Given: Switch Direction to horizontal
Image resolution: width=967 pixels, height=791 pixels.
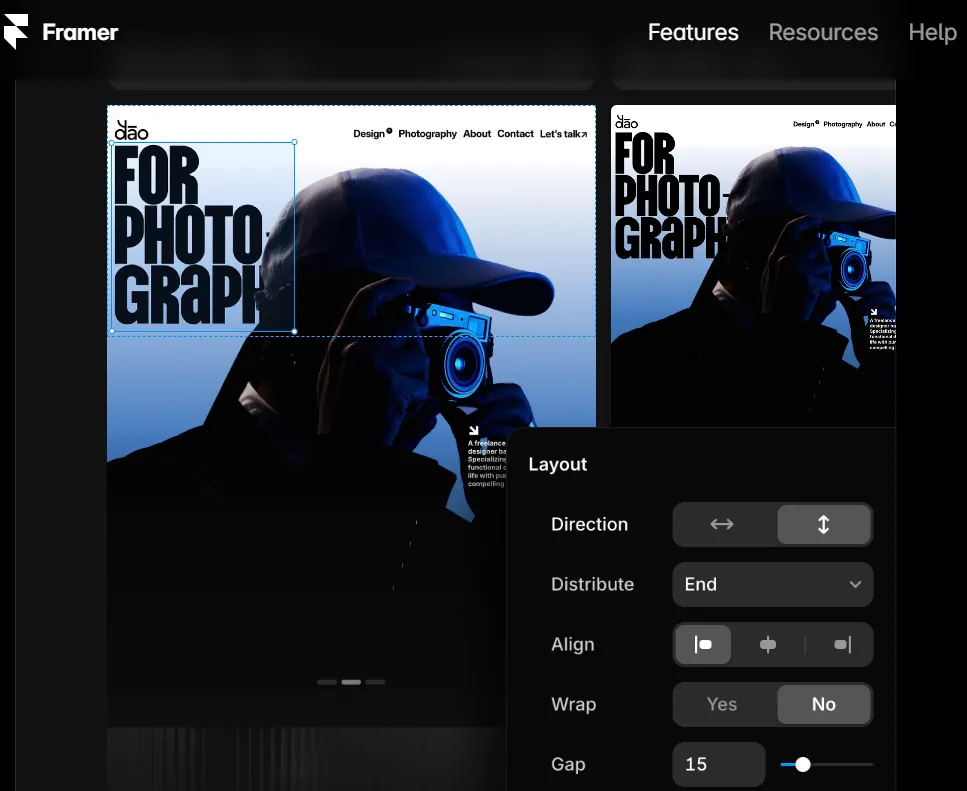Looking at the screenshot, I should coord(721,524).
